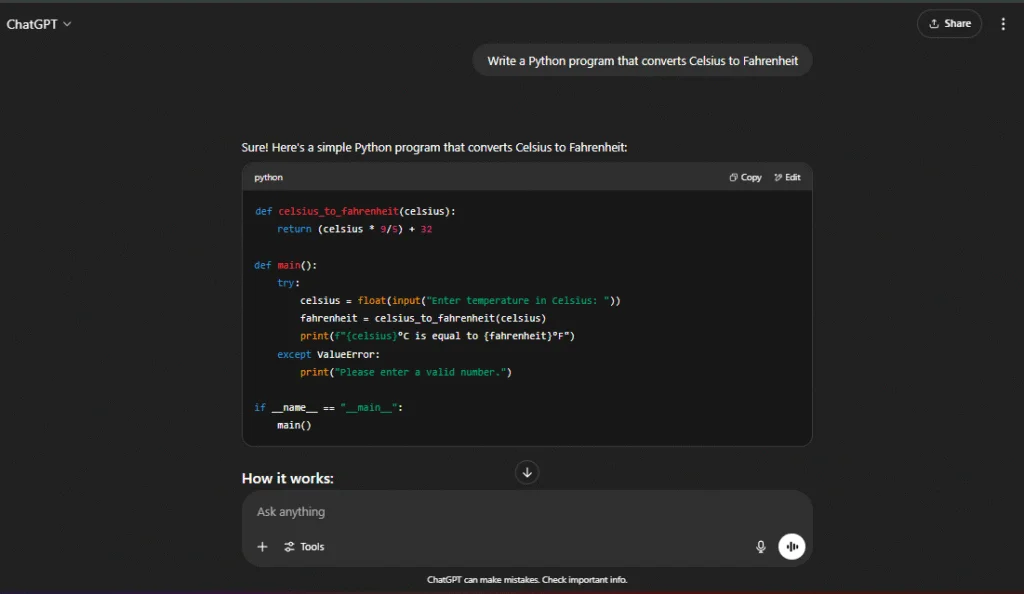Click the 'fahrenheit = celsius_to_fahrenheit(celsius)' line
The image size is (1024, 594).
423,319
